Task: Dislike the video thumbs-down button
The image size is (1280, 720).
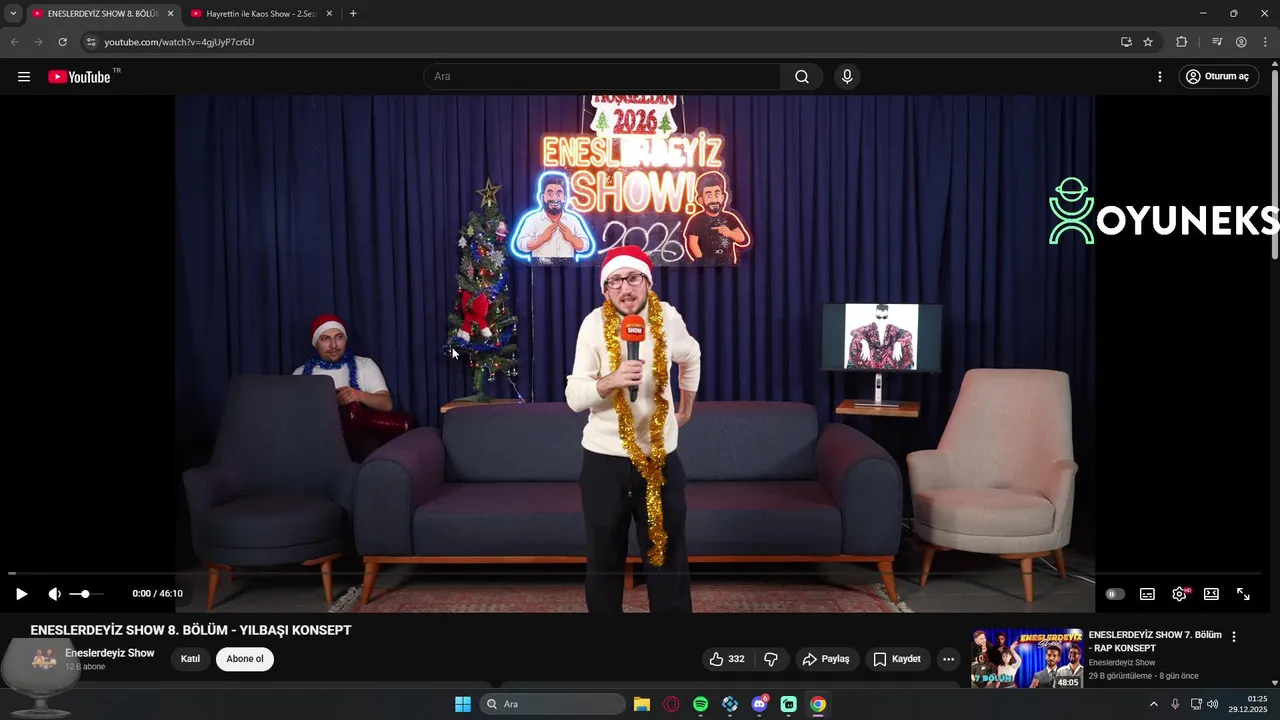Action: point(771,659)
